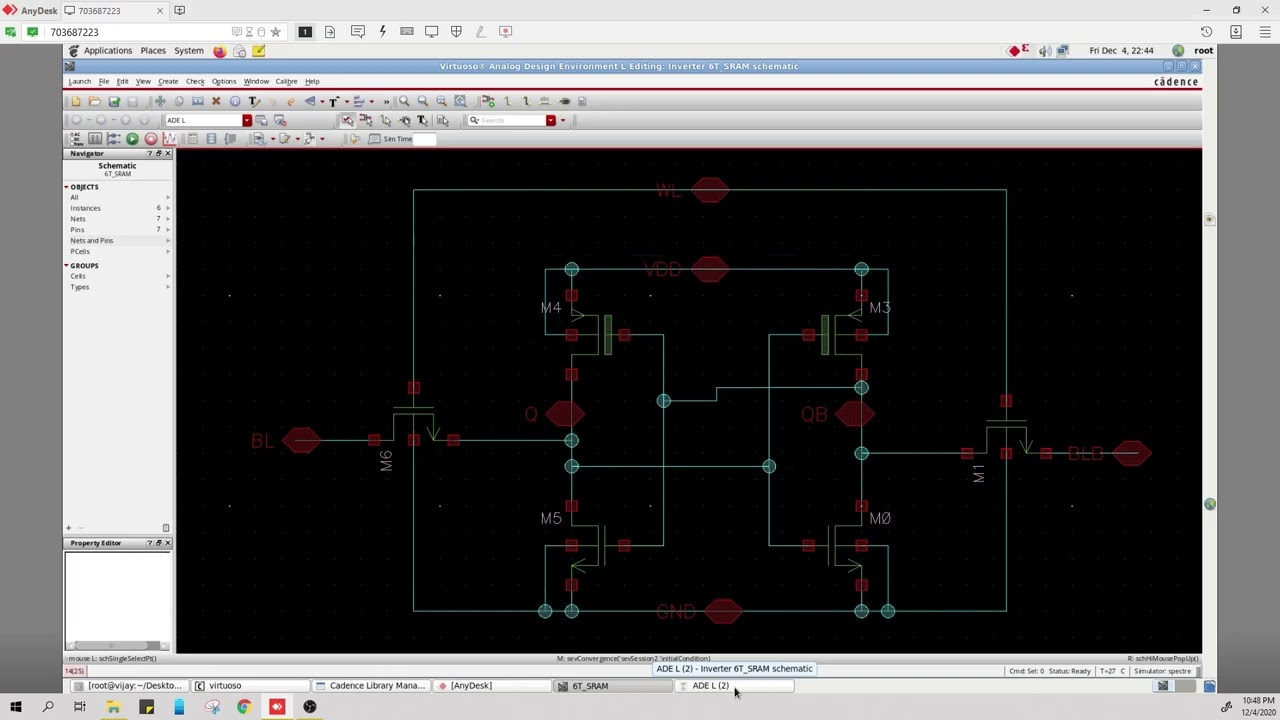
Task: Click the Edit Variables icon
Action: 95,139
